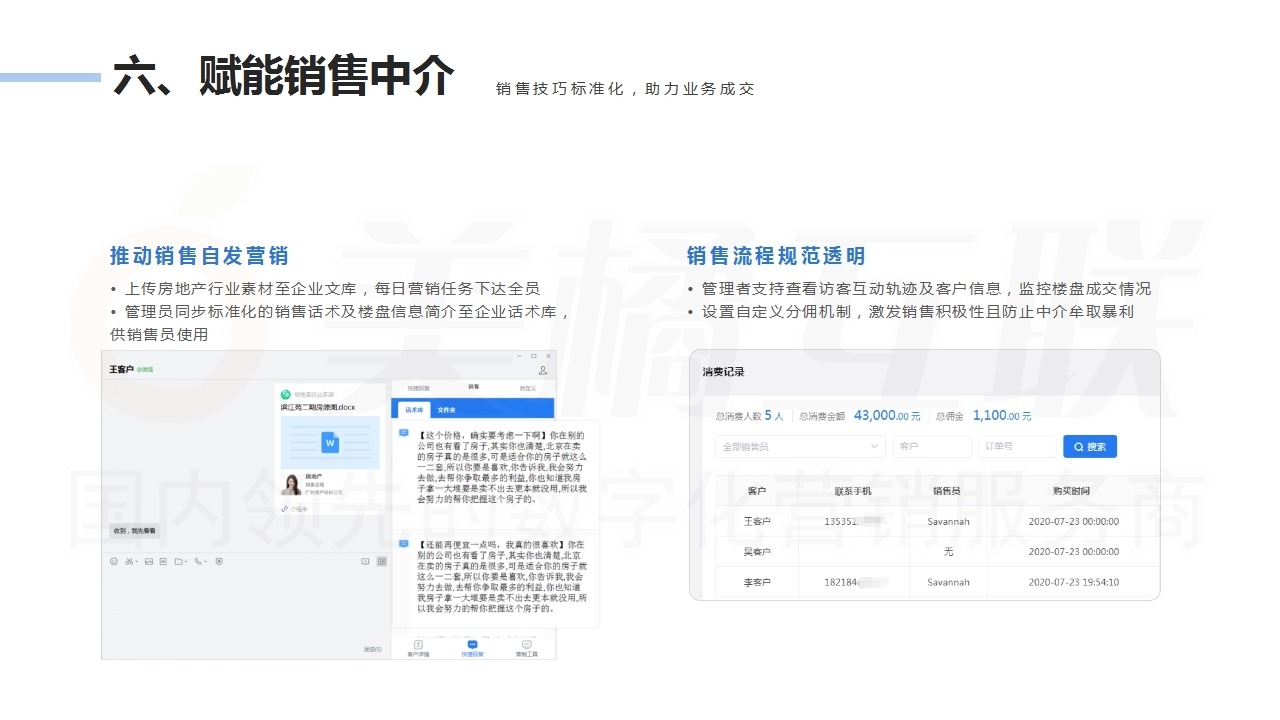
Task: Click the 李客户 row in the table
Action: click(x=938, y=582)
